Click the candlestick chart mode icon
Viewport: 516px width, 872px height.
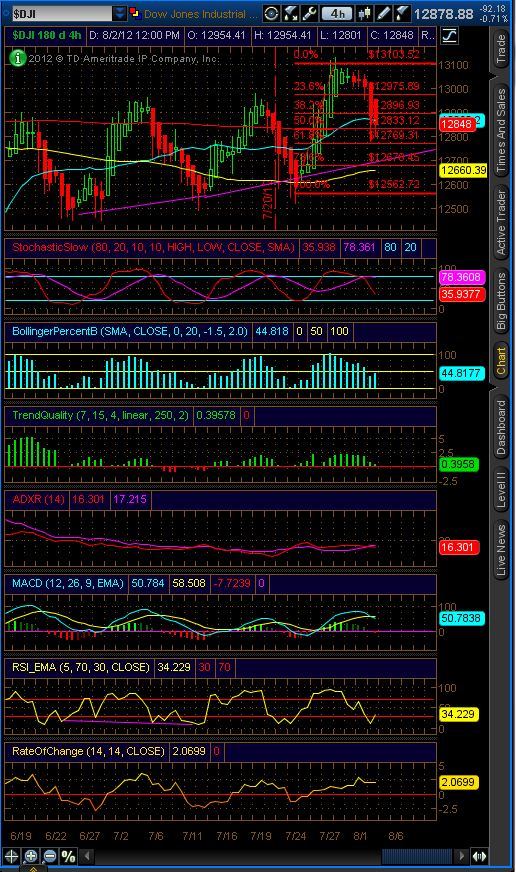[x=365, y=13]
